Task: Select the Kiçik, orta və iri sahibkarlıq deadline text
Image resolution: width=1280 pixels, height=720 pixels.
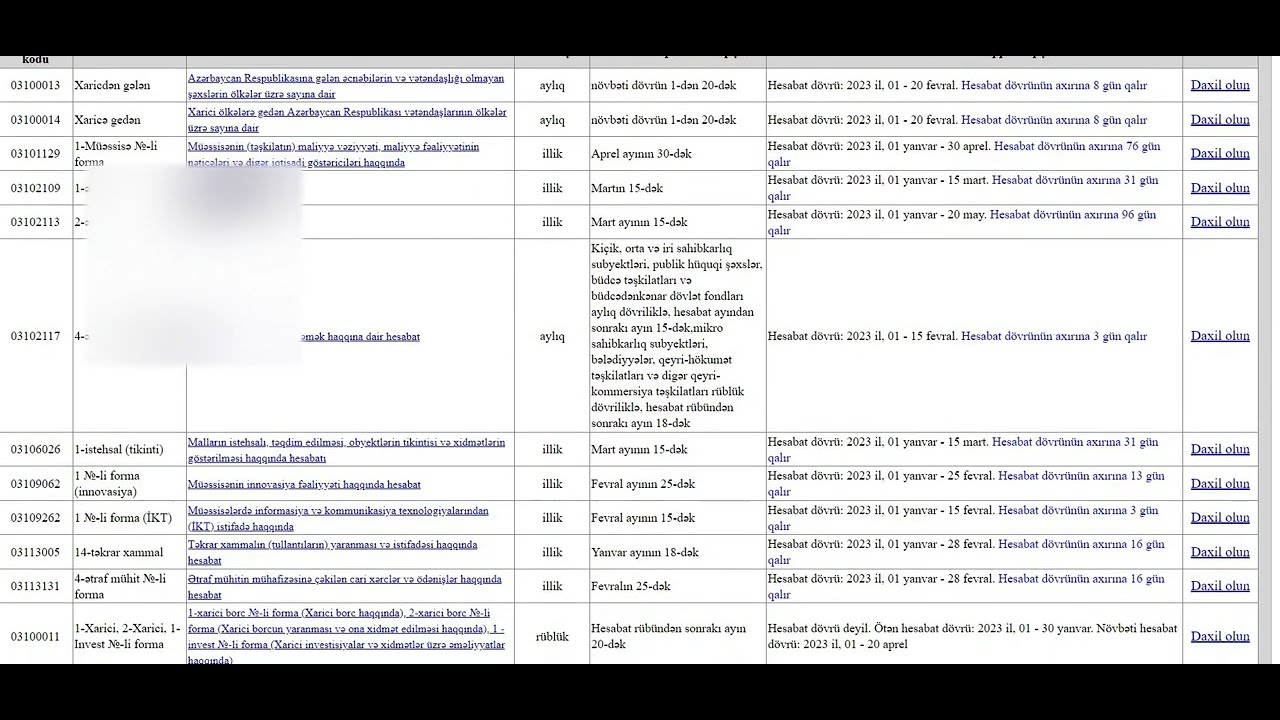Action: [x=677, y=336]
